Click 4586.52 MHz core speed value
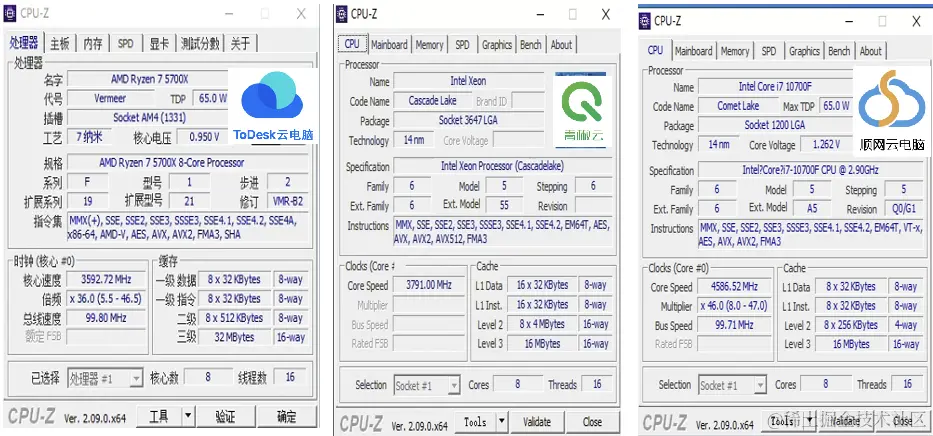Screen dimensions: 933x436 point(734,286)
